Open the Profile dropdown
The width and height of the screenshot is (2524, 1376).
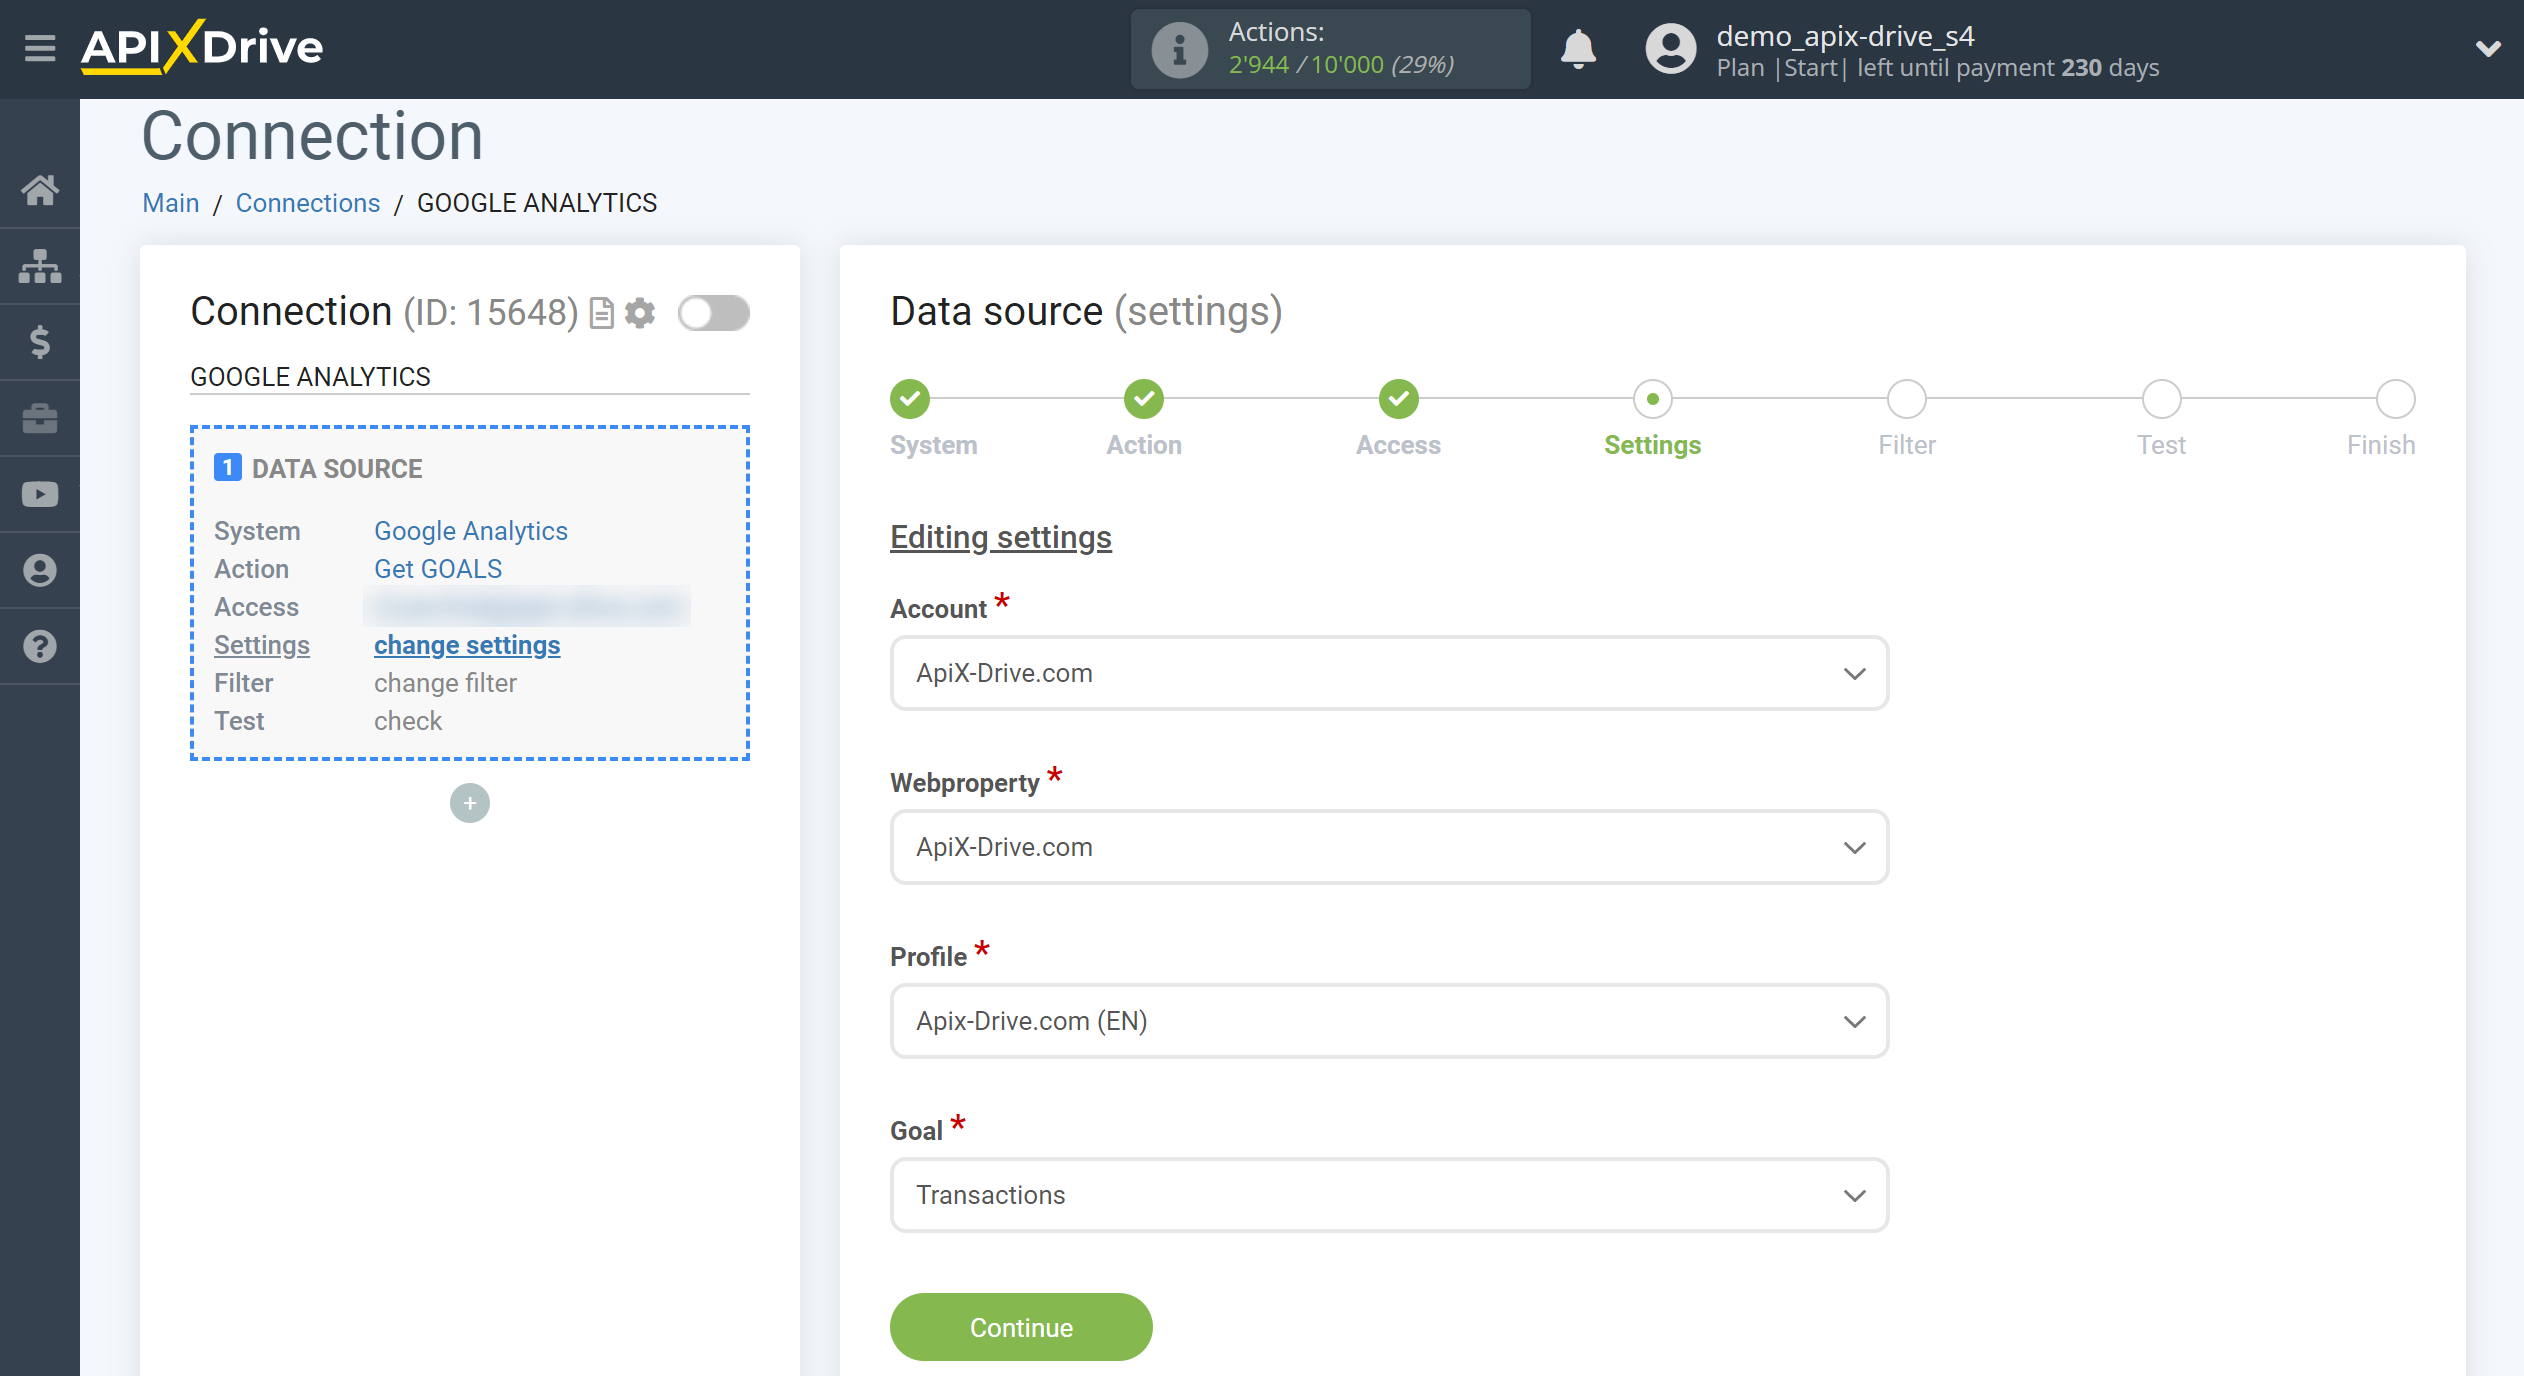1389,1021
